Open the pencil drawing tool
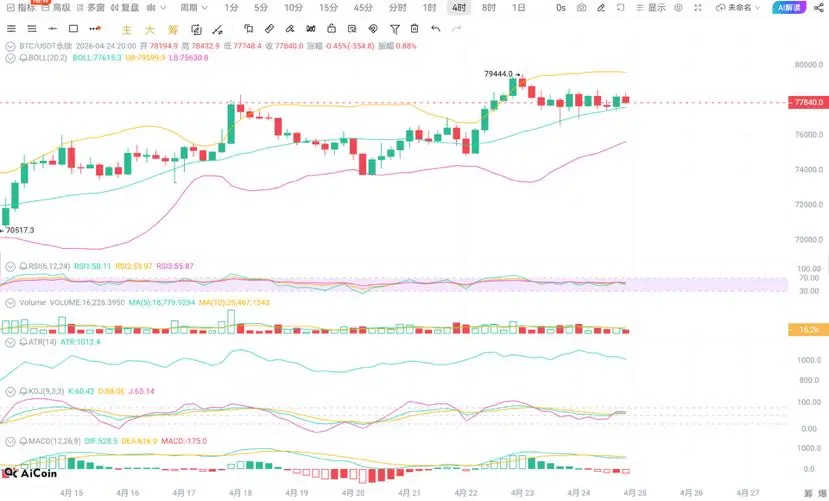The height and width of the screenshot is (501, 829). click(x=601, y=8)
